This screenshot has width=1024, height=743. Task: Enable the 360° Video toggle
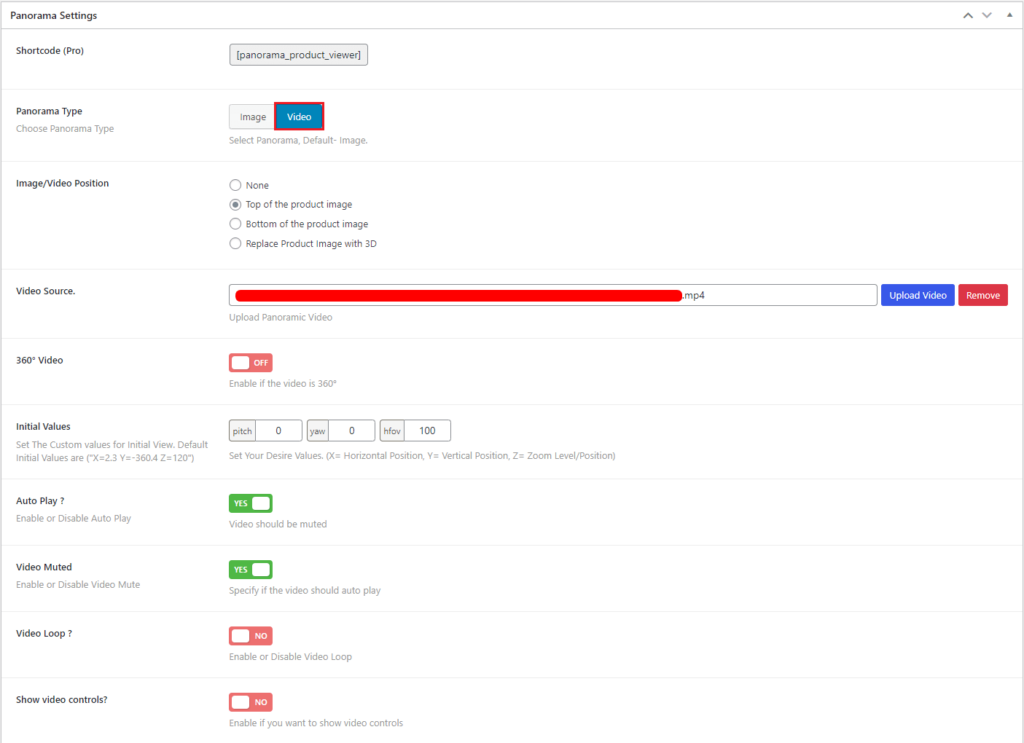click(x=250, y=362)
